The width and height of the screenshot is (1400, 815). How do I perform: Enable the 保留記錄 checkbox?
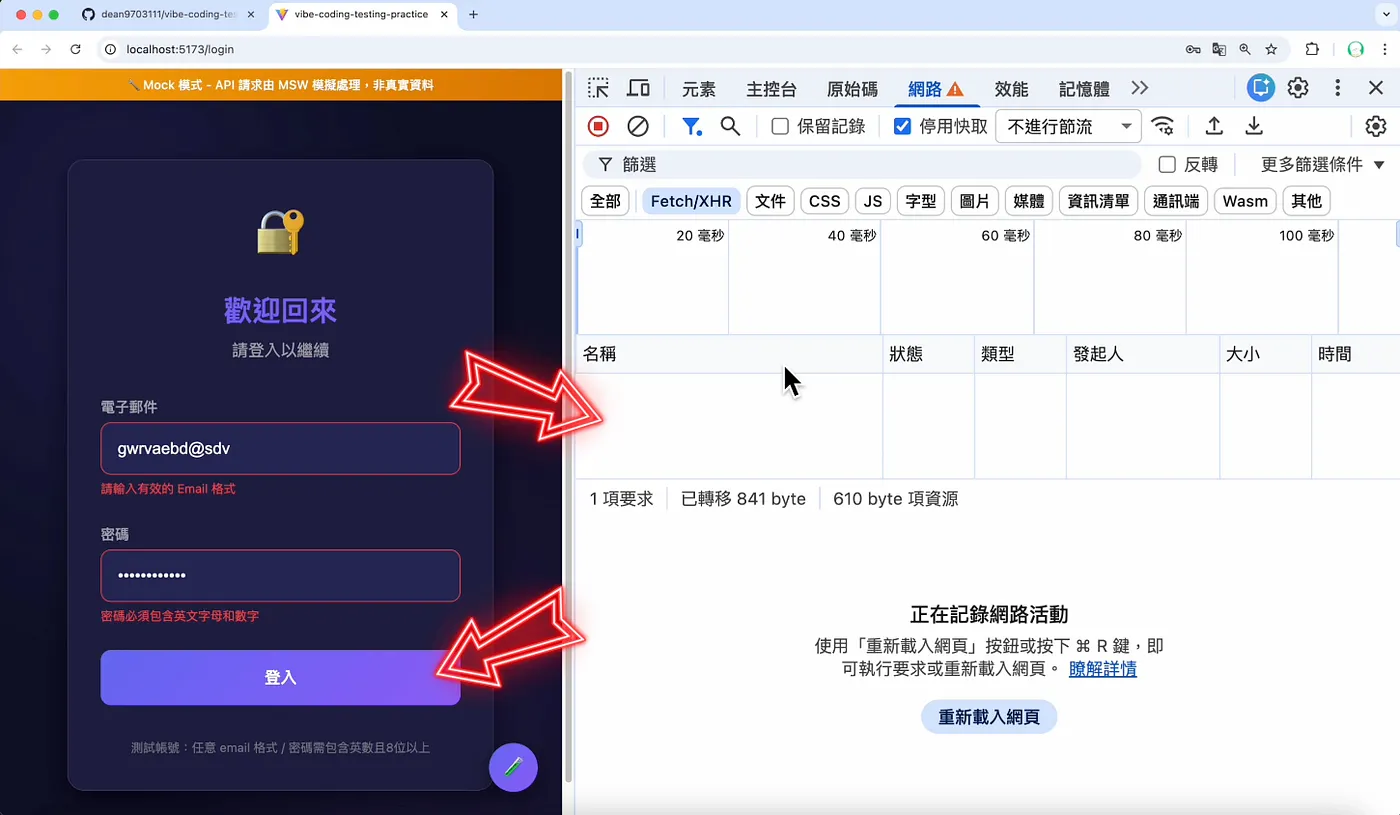(780, 126)
